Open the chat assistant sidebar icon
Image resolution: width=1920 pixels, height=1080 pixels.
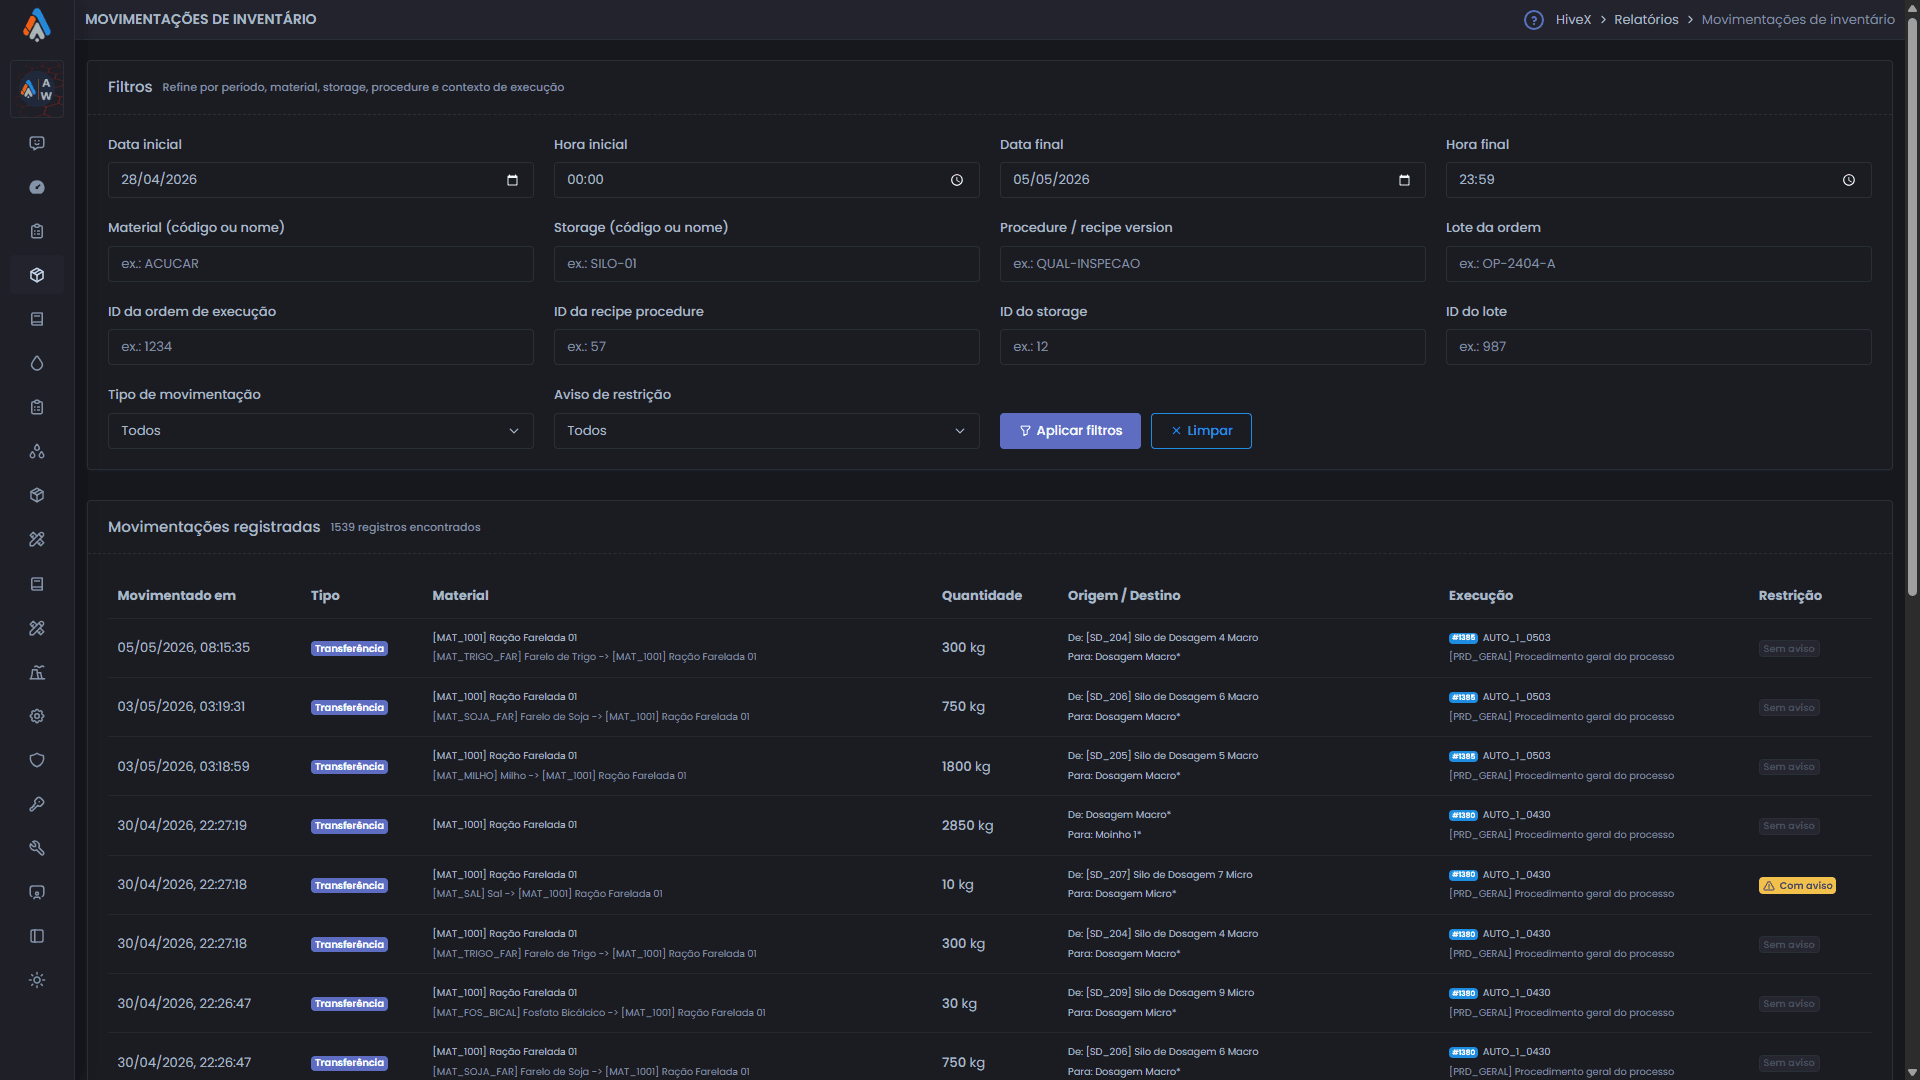coord(37,143)
